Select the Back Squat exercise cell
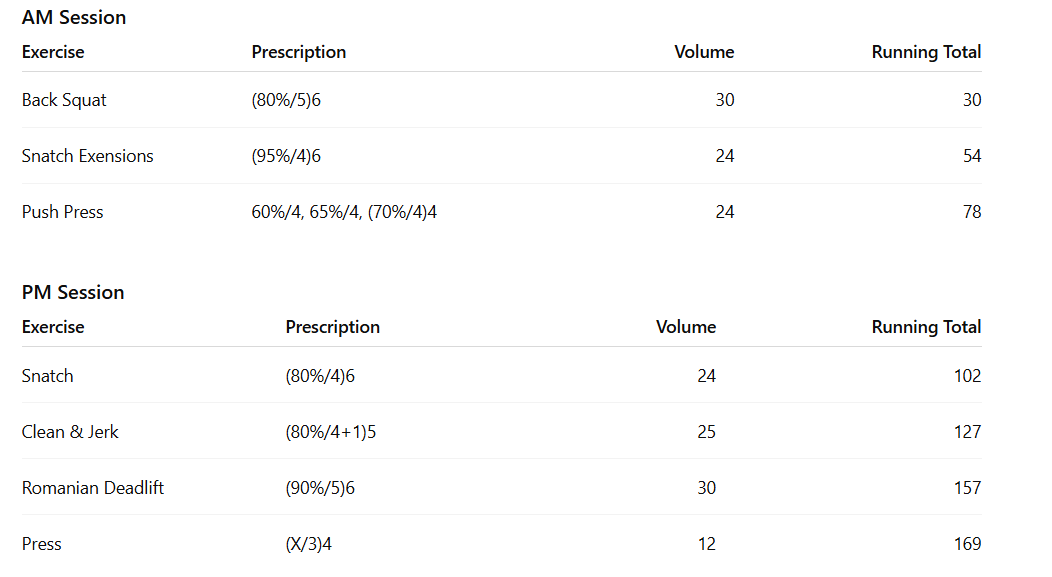Screen dimensions: 1052x577 click(64, 100)
